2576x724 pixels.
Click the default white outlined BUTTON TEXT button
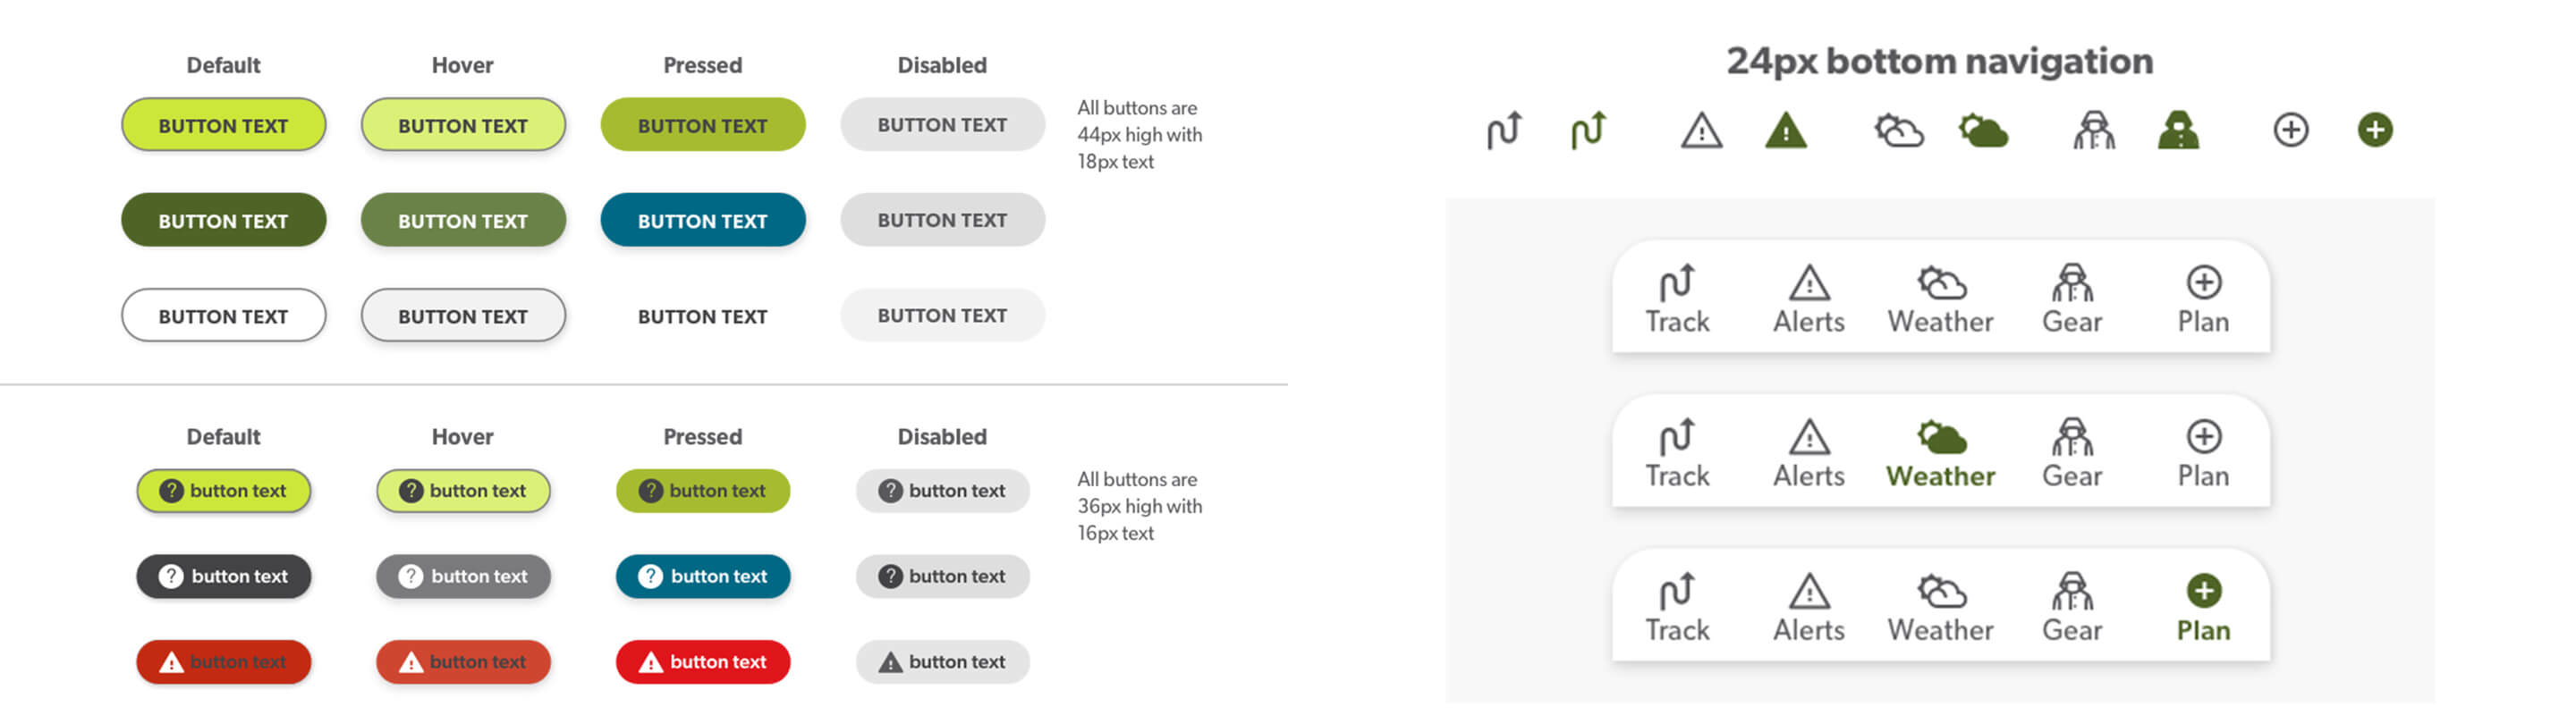pyautogui.click(x=223, y=315)
